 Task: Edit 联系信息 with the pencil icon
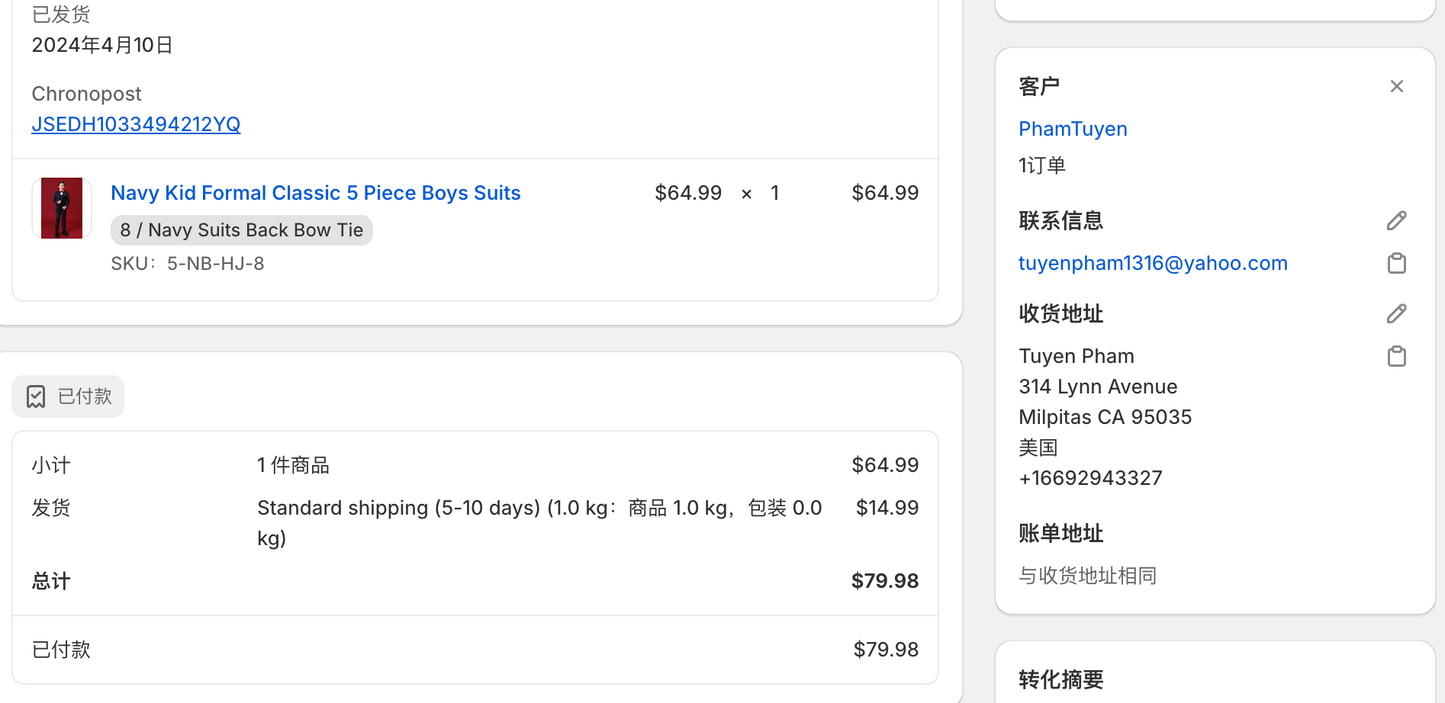(1396, 220)
